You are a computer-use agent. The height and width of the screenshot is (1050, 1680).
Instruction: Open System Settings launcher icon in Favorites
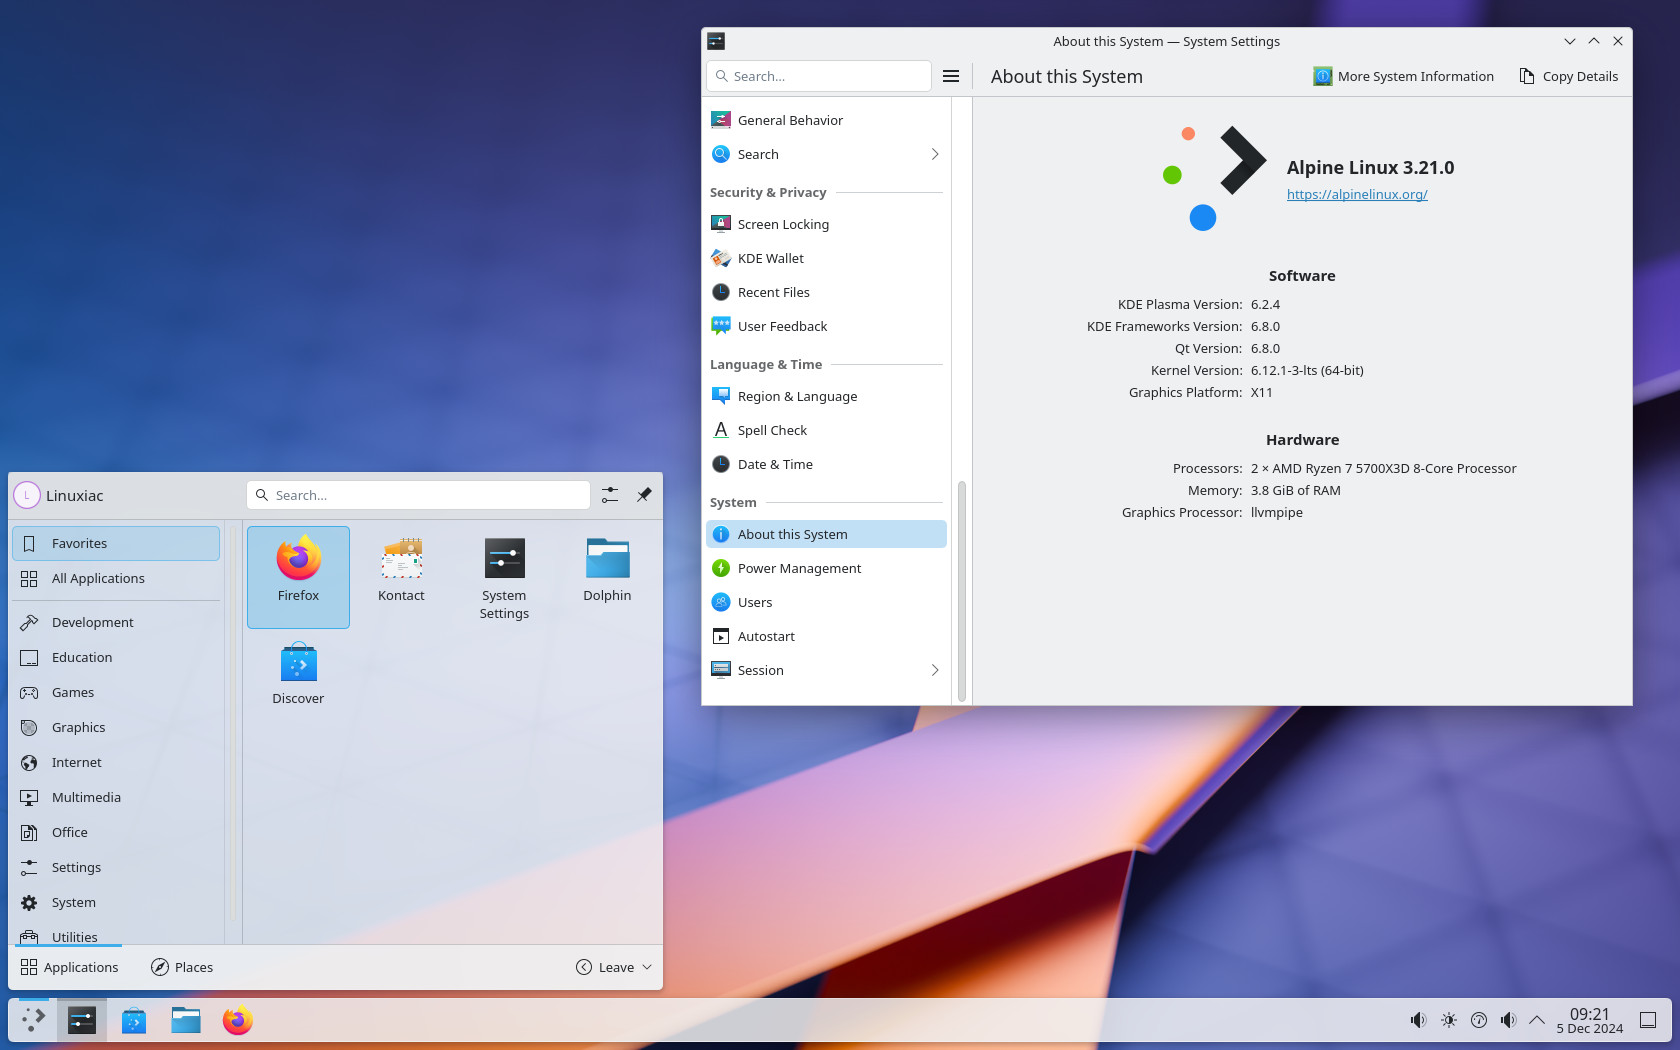504,576
